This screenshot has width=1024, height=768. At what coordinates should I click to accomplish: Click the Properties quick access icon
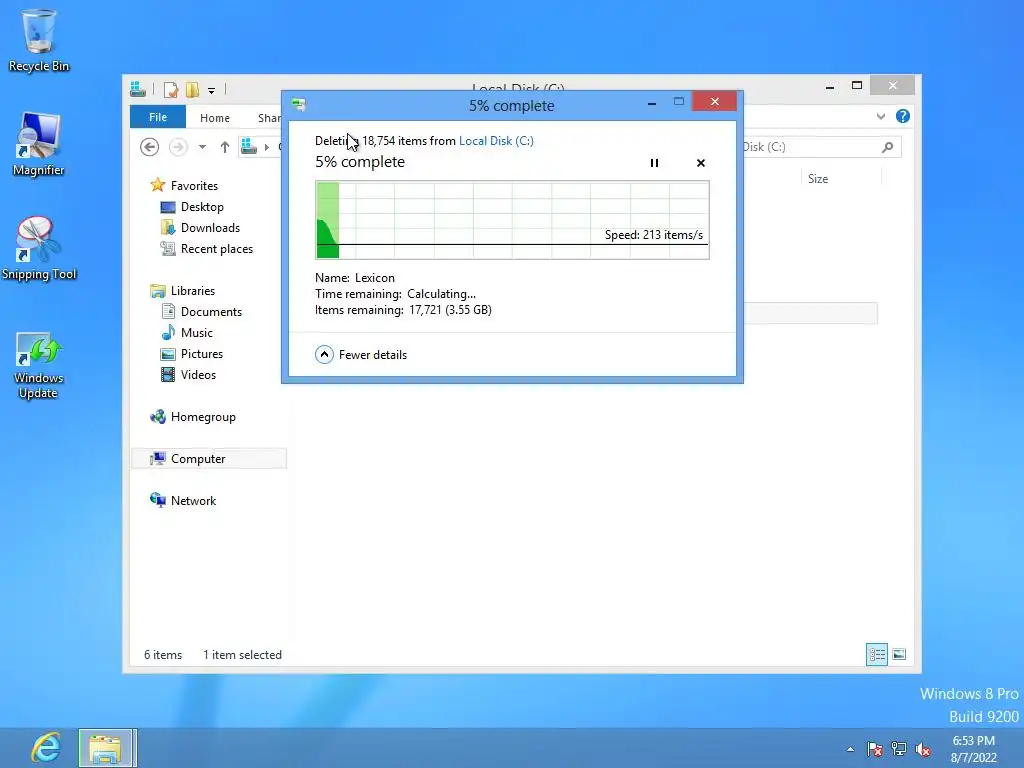[170, 89]
